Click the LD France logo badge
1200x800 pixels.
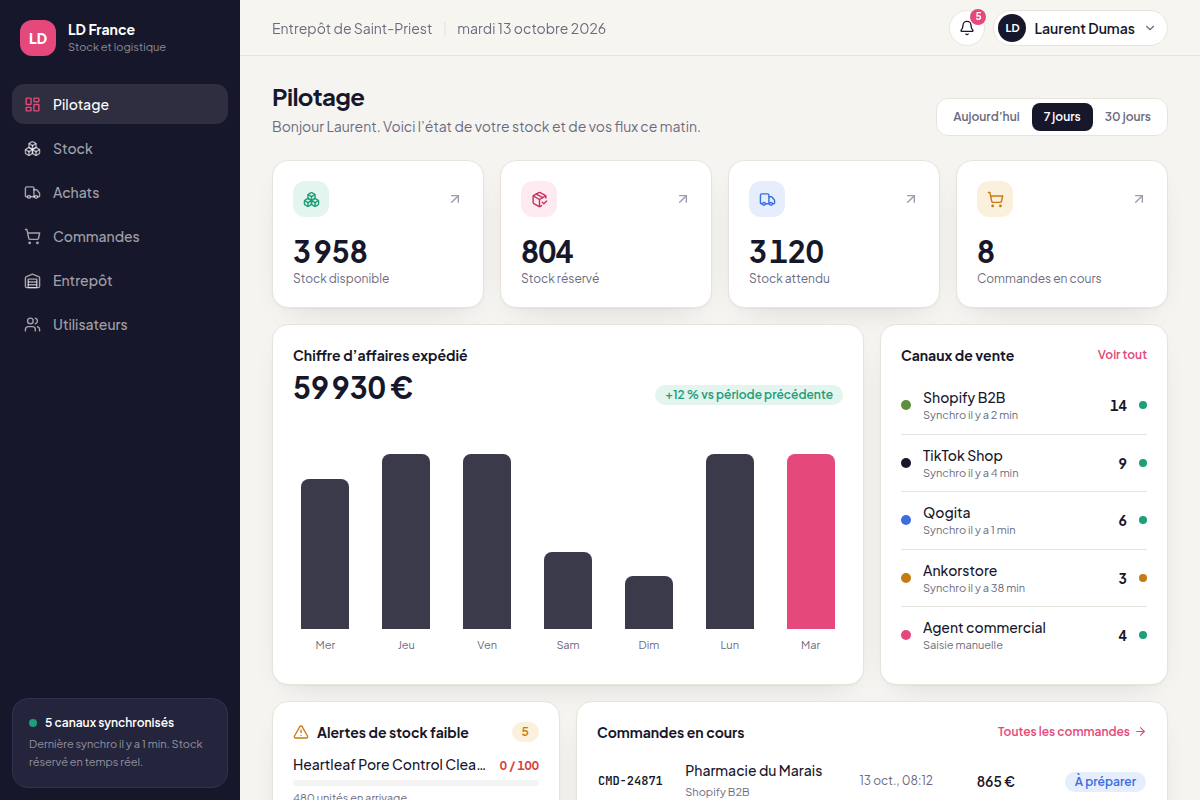tap(38, 38)
